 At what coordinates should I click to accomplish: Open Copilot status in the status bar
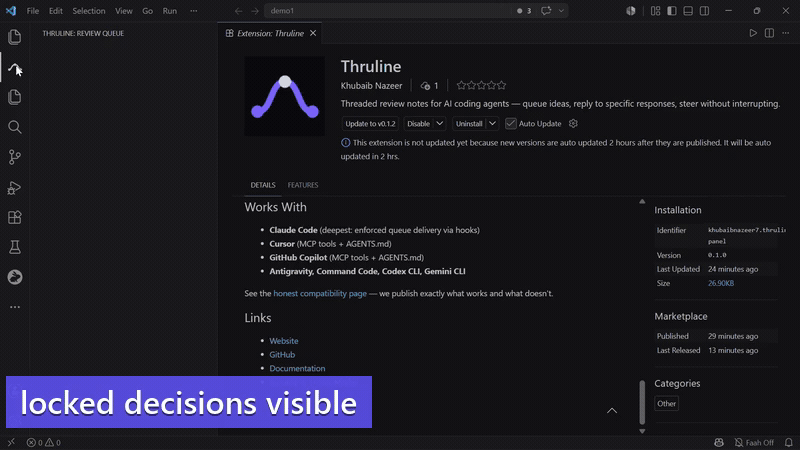pos(719,442)
